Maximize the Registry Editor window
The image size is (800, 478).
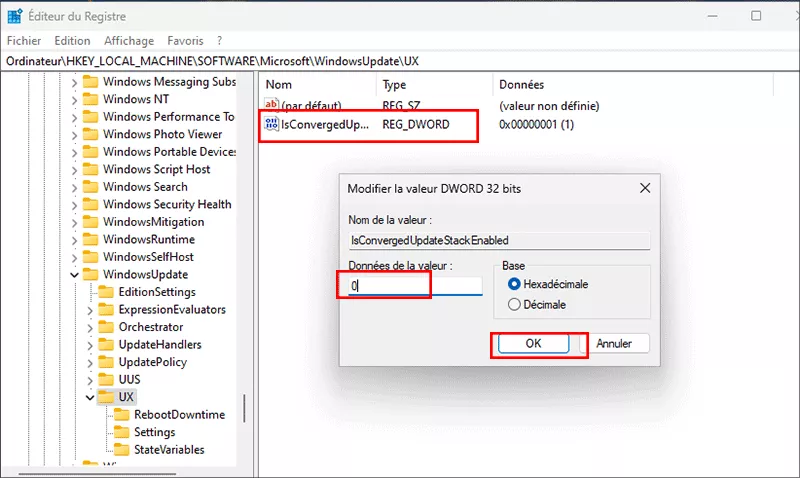[756, 16]
